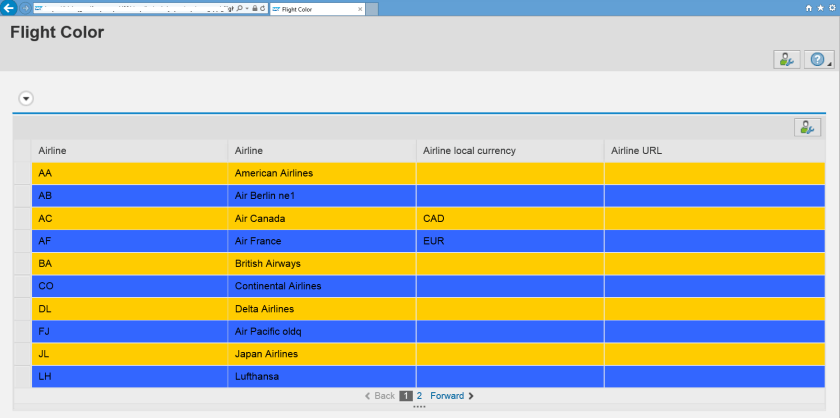Click the Air Berlin ne1 cell
Viewport: 840px width, 418px height.
[322, 196]
